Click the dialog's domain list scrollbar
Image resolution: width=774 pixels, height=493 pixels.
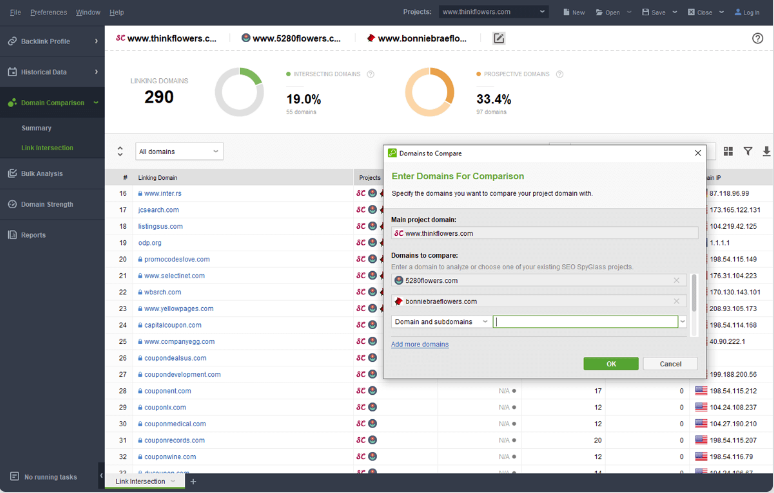pos(694,293)
